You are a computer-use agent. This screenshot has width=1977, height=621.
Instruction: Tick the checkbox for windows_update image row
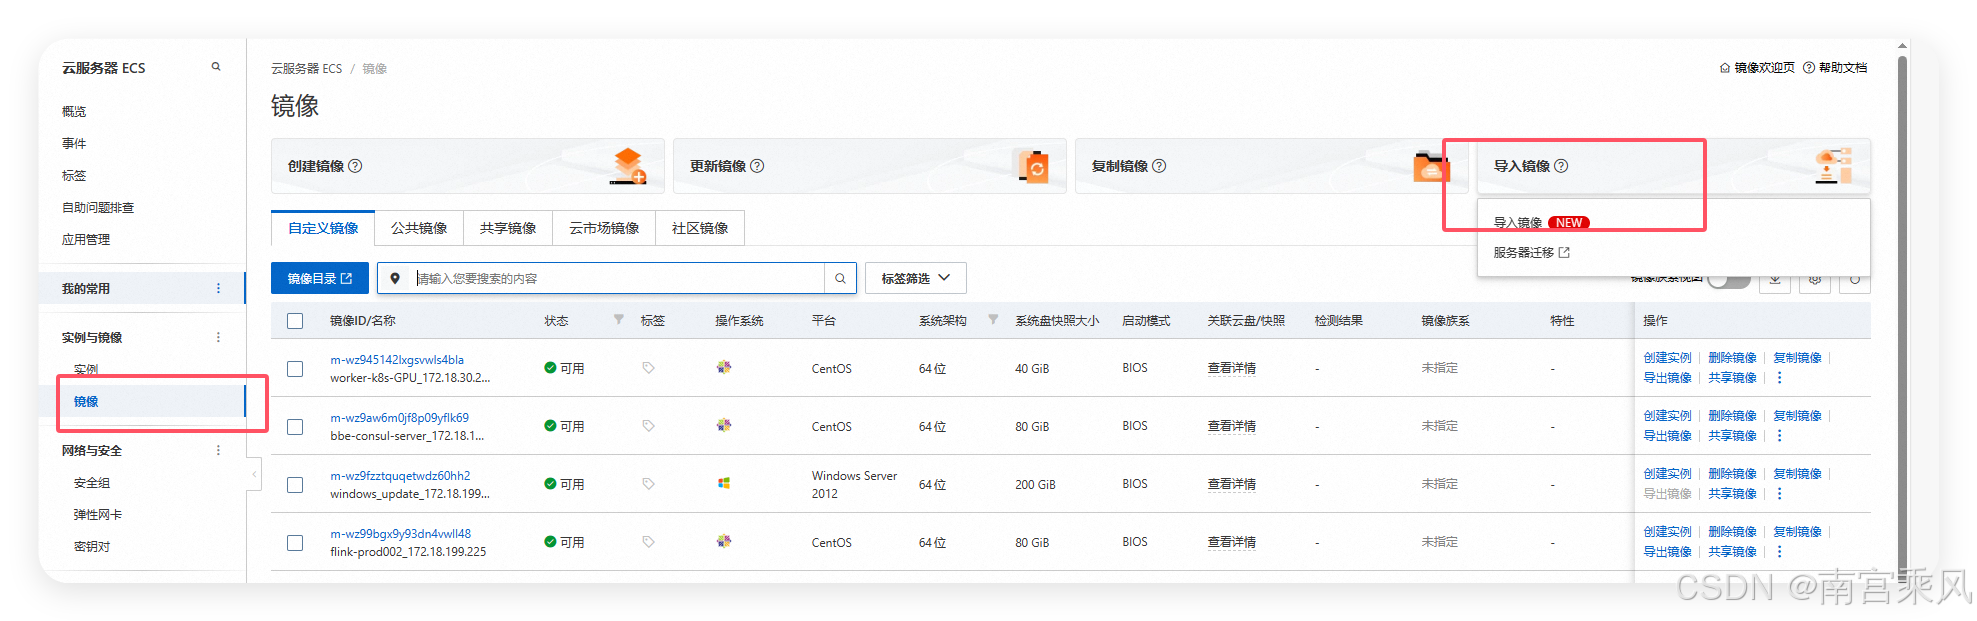click(x=295, y=485)
